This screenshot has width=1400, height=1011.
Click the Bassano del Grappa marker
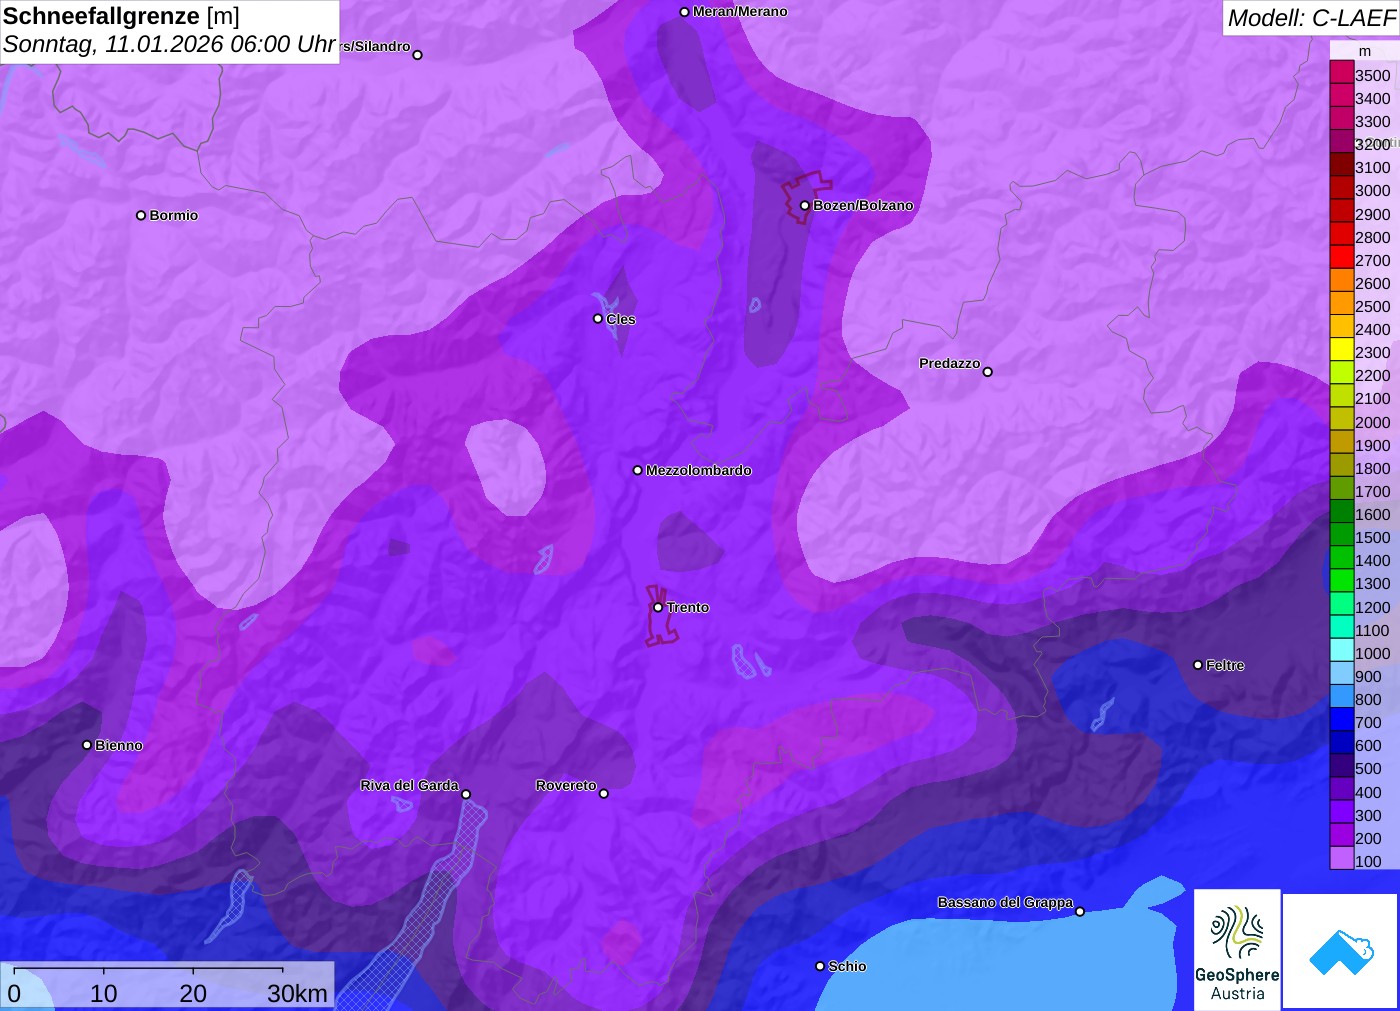(1080, 911)
